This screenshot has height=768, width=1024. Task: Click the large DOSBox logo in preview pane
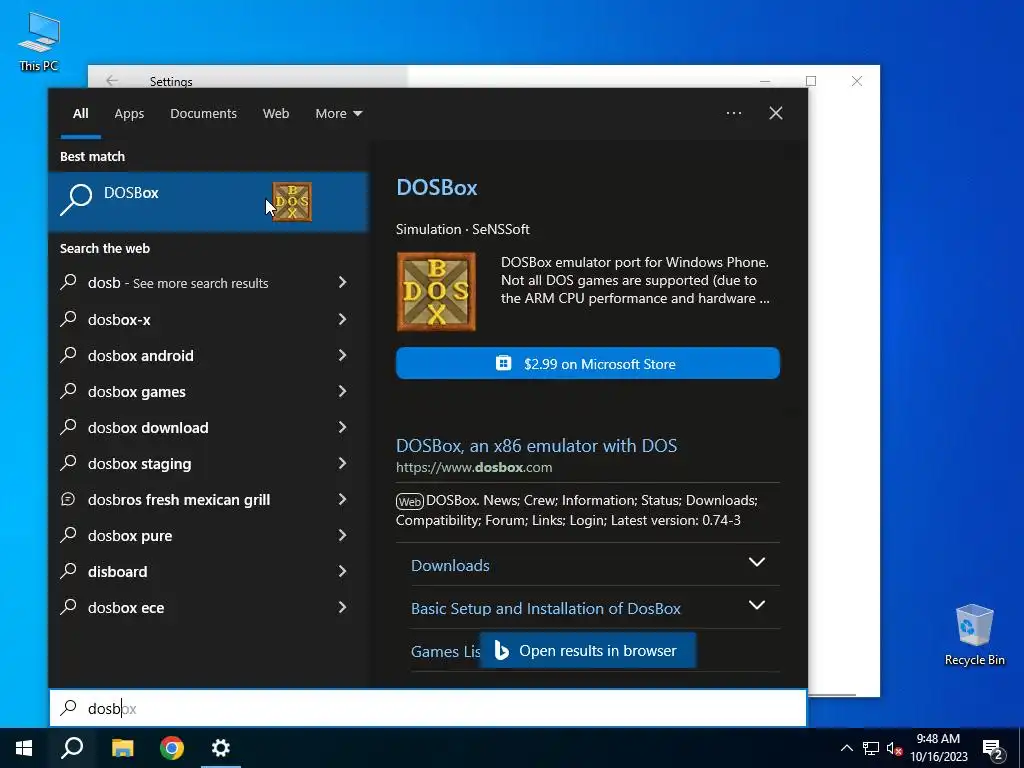coord(436,291)
